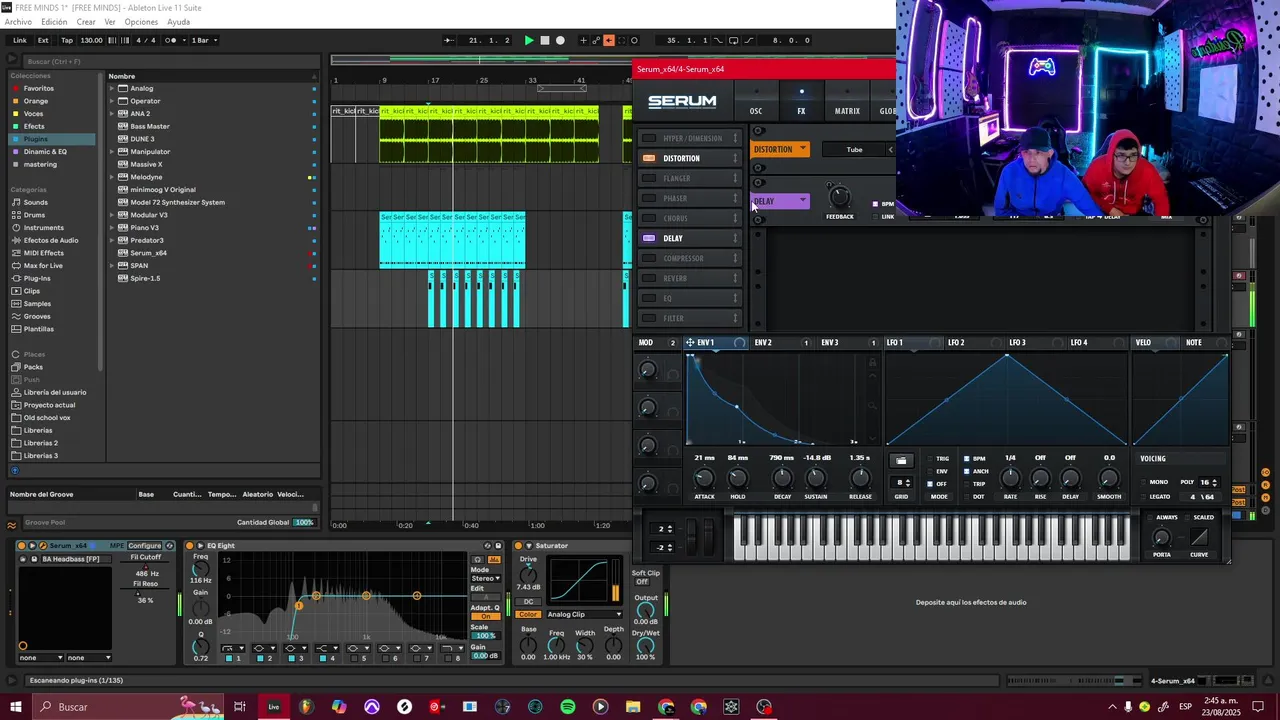Open the Opciones menu
The image size is (1280, 720).
[141, 22]
